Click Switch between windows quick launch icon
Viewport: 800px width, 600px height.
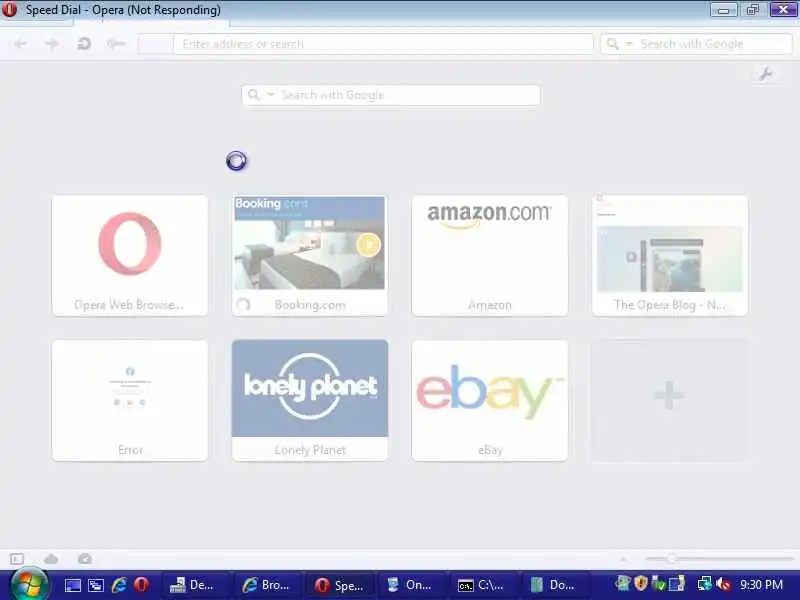[95, 585]
